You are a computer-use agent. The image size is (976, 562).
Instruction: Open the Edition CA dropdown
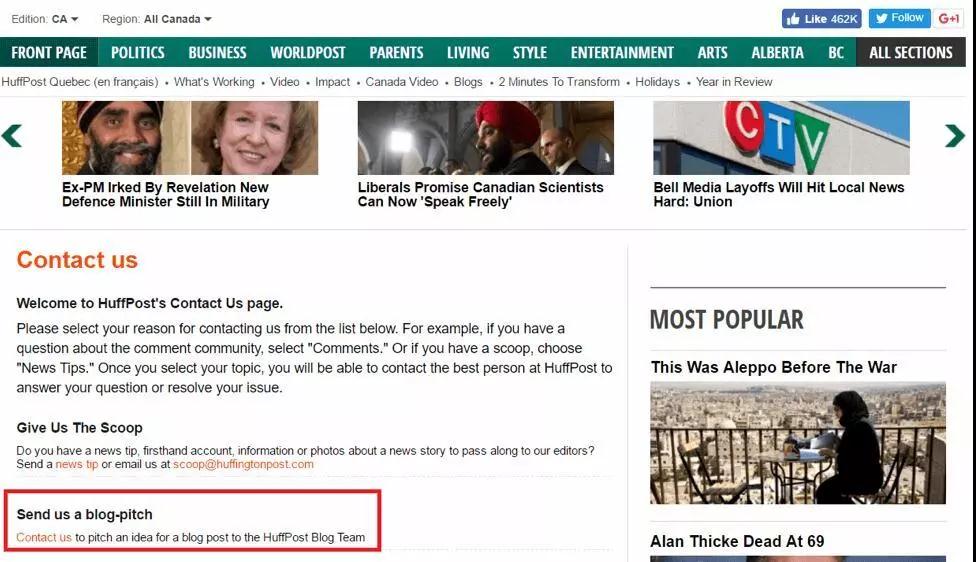coord(45,19)
